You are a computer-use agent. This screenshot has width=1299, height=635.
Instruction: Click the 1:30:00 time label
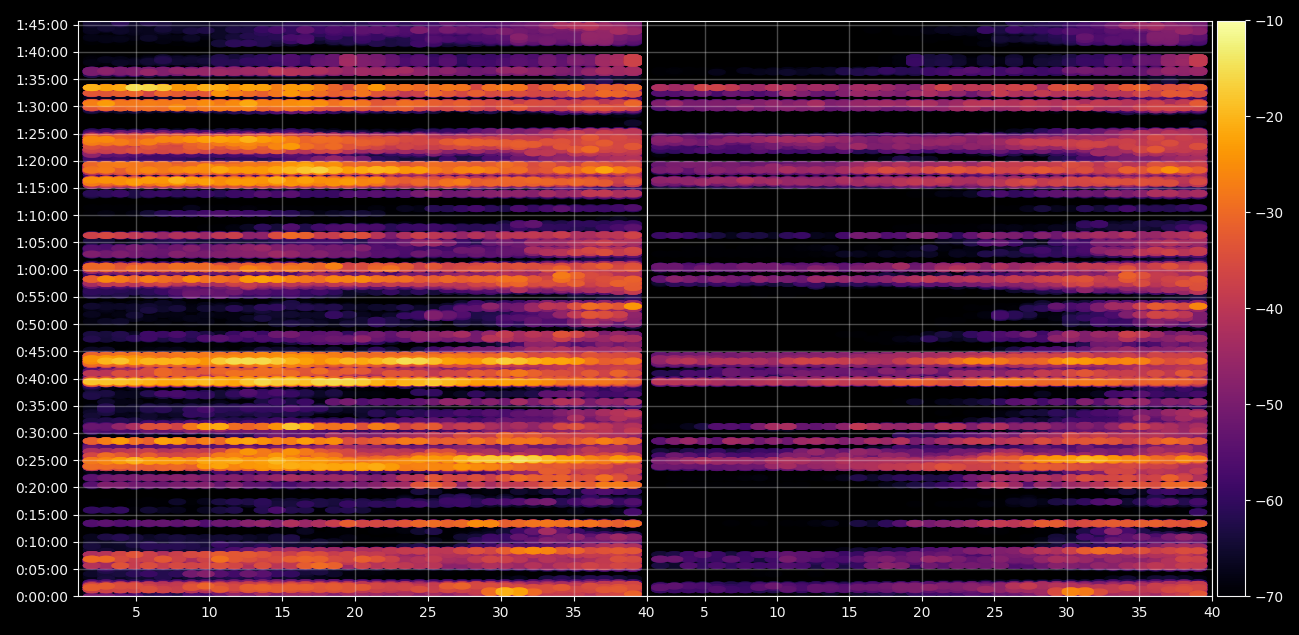tap(42, 106)
